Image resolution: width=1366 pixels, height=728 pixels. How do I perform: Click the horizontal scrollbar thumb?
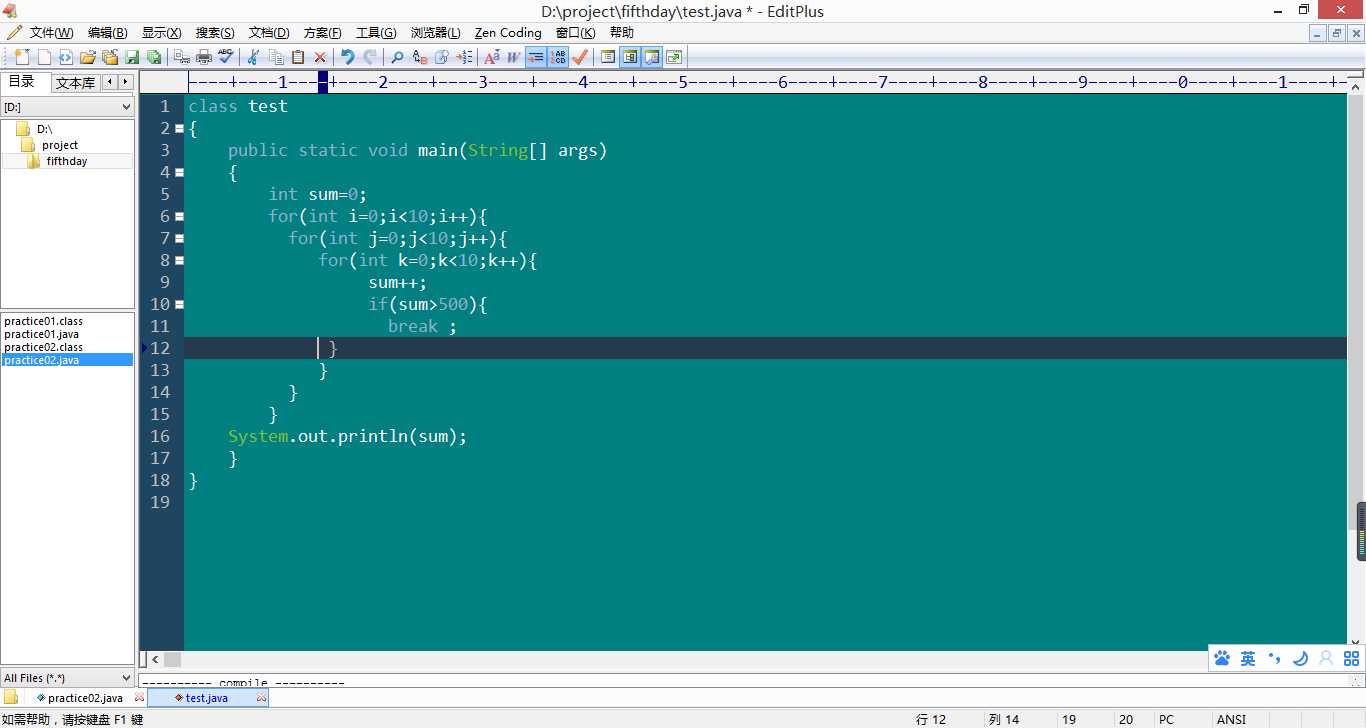pos(172,660)
